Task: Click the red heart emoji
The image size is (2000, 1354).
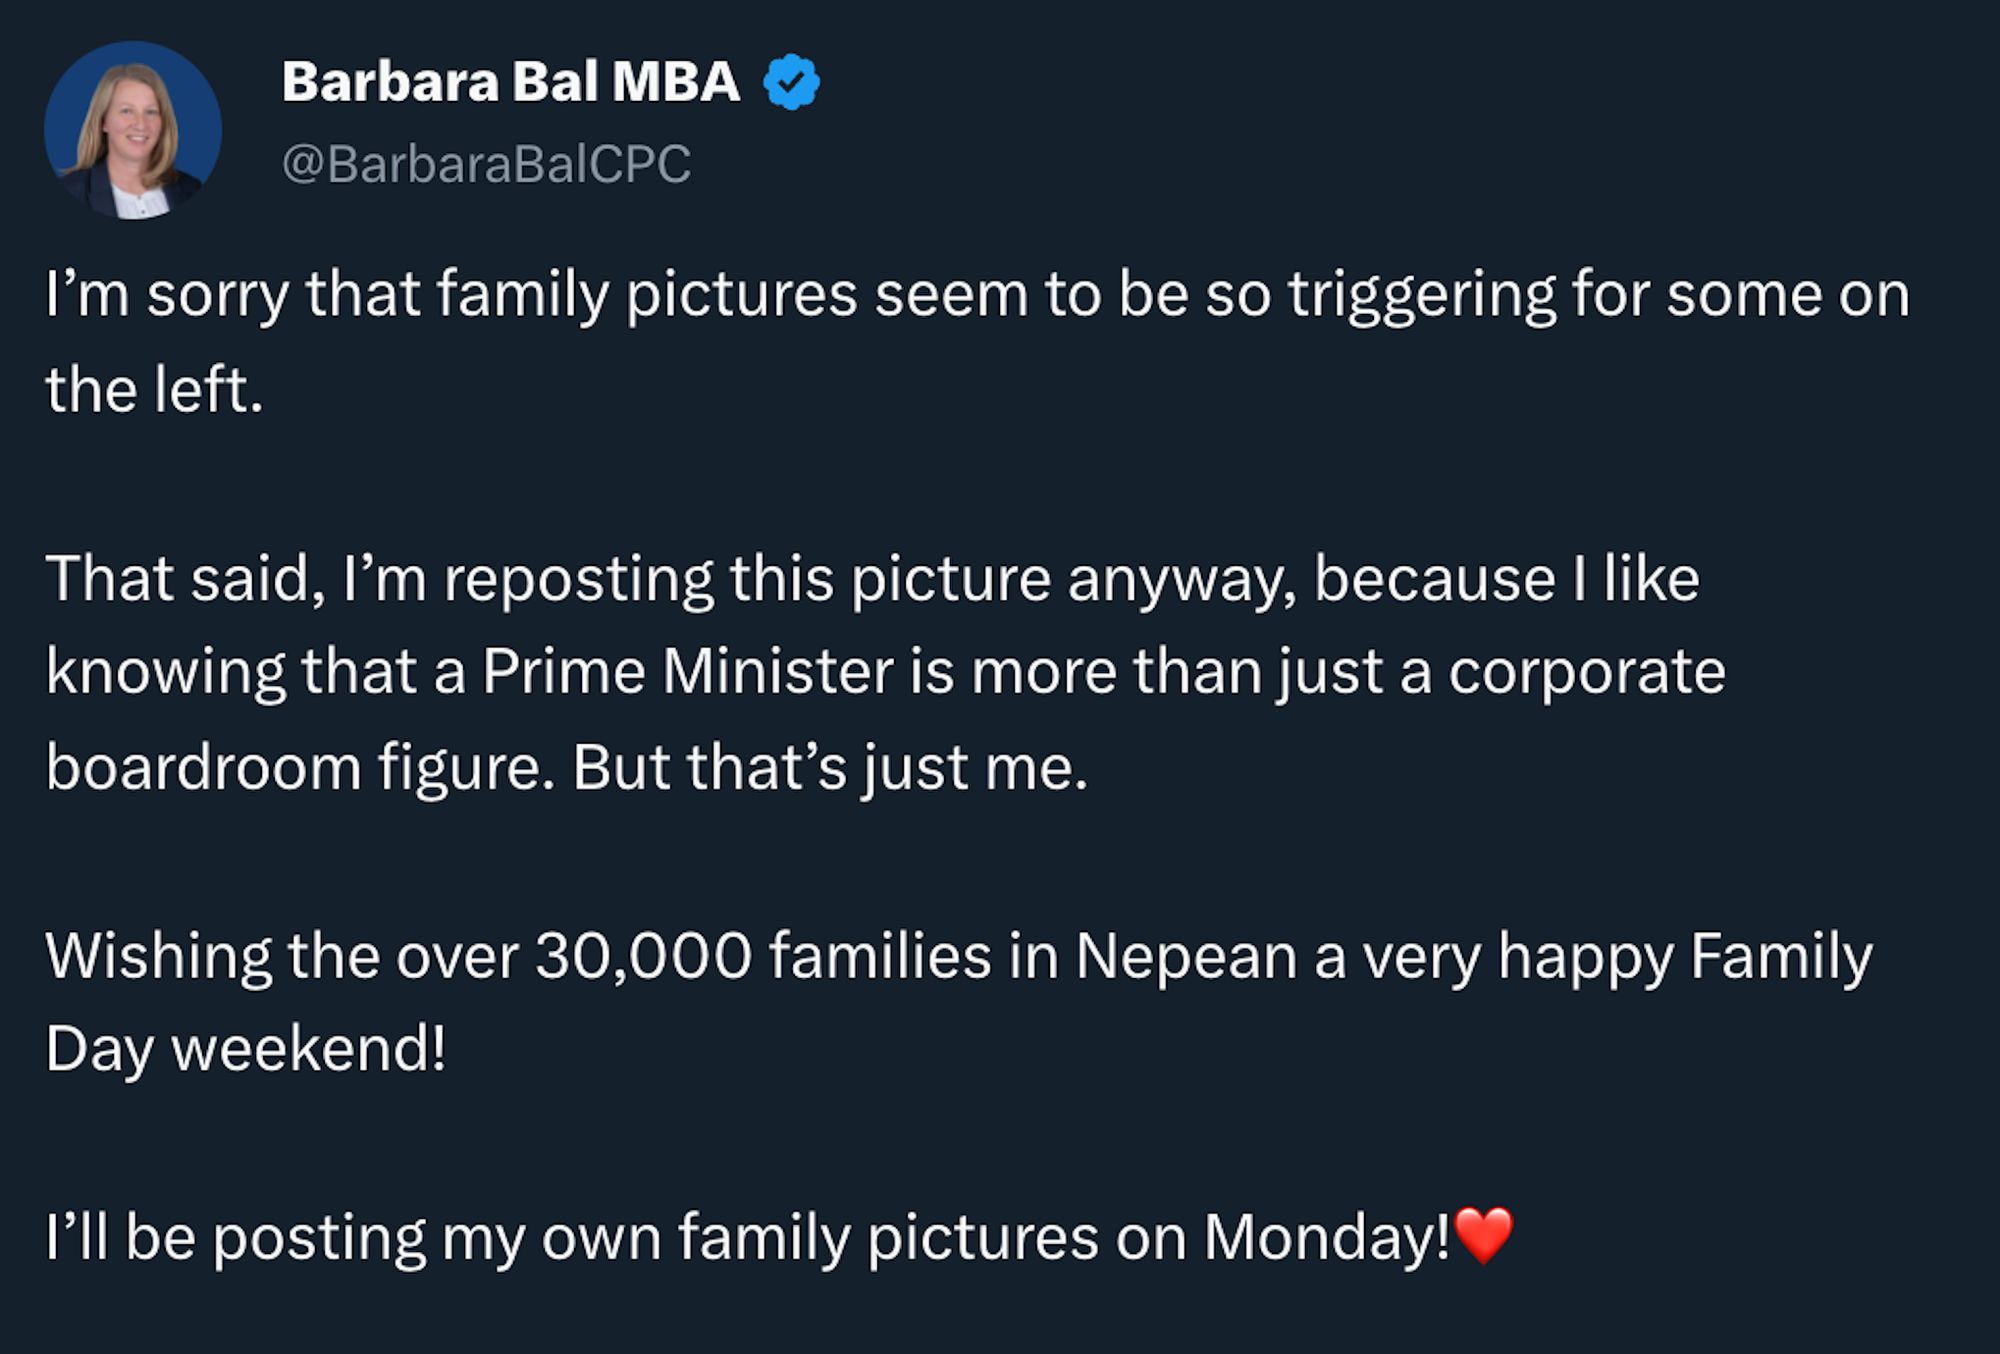Action: 1484,1235
